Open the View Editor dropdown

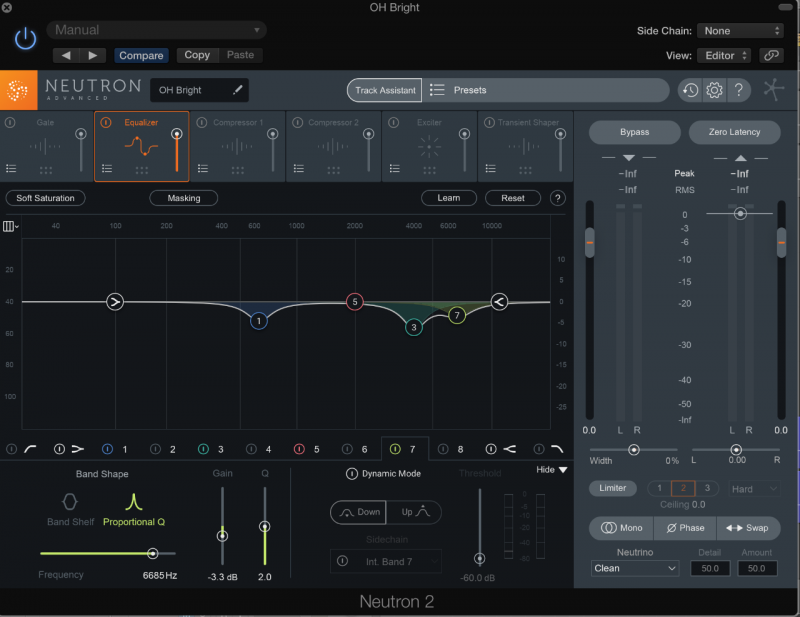pos(724,56)
